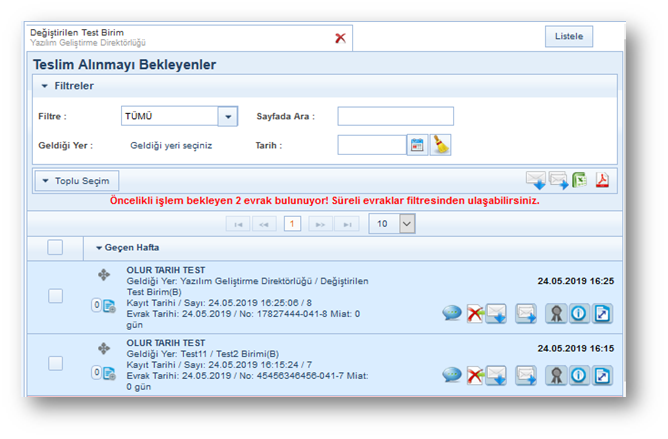The height and width of the screenshot is (439, 668).
Task: Click the speech bubble icon on the first document
Action: tap(452, 314)
